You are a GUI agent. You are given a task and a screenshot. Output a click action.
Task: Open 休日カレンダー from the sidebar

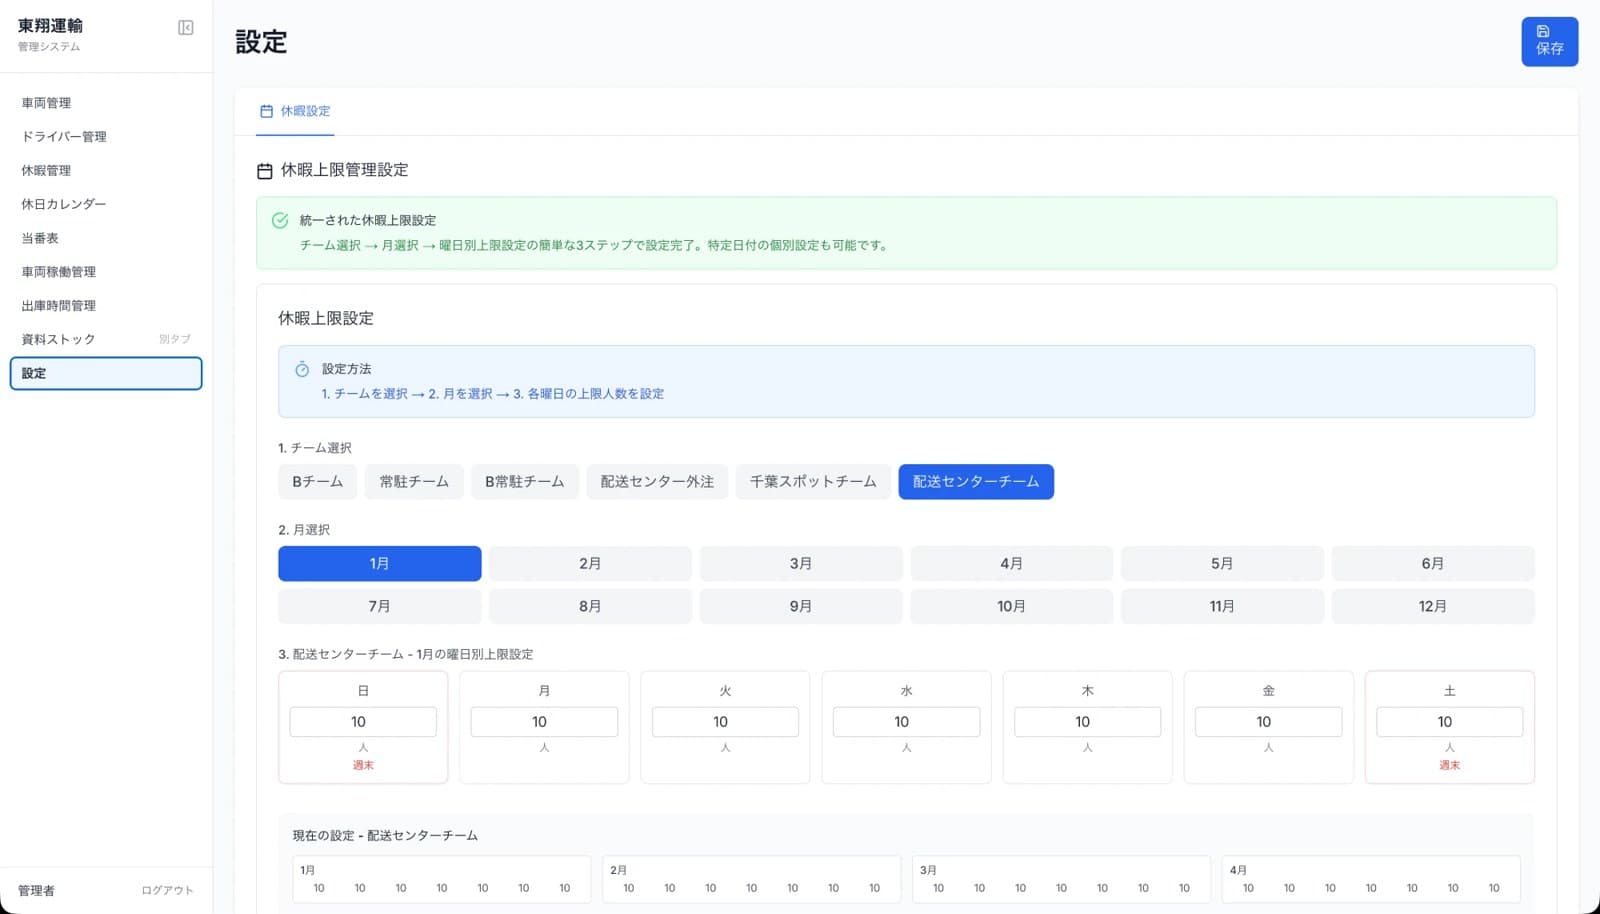106,204
